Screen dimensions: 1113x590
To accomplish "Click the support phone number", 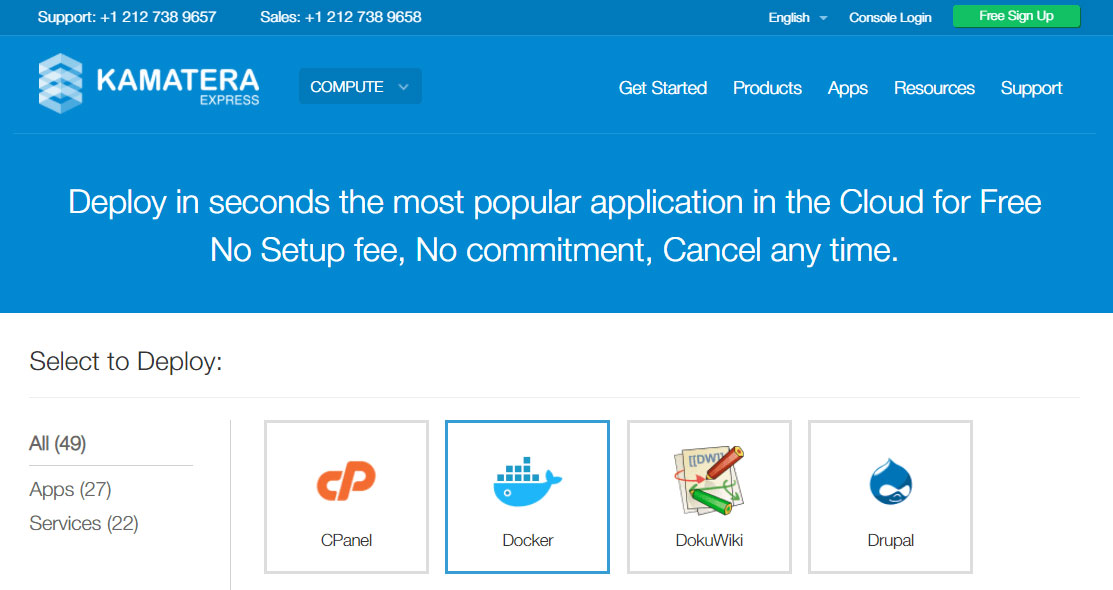I will 158,17.
